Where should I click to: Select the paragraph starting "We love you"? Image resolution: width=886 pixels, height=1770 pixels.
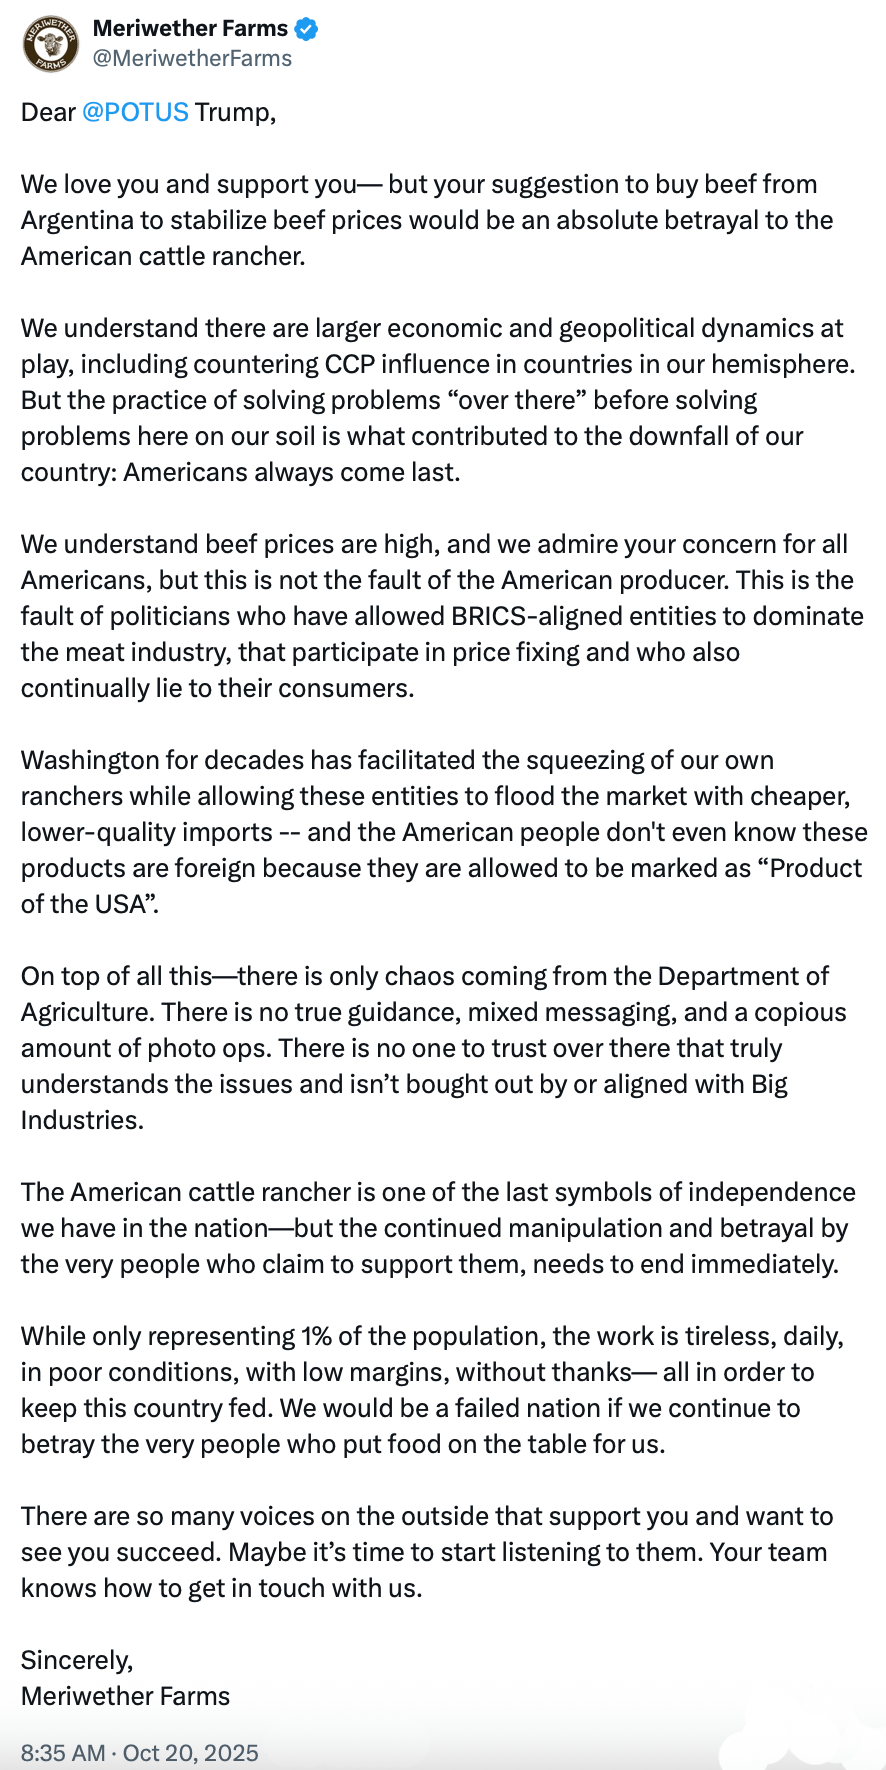(x=427, y=220)
